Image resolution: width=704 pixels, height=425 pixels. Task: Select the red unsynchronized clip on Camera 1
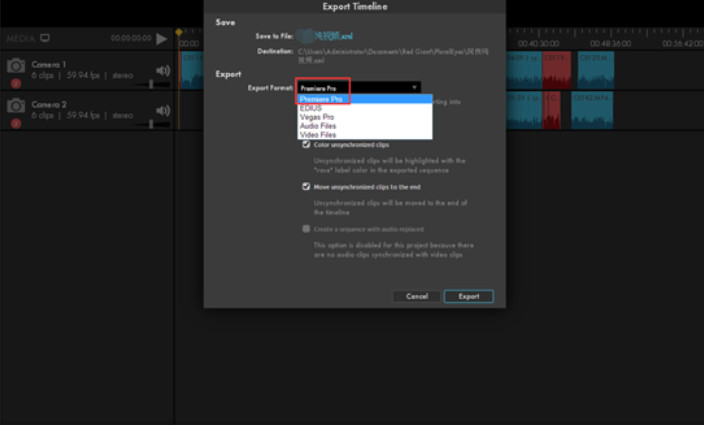point(557,70)
